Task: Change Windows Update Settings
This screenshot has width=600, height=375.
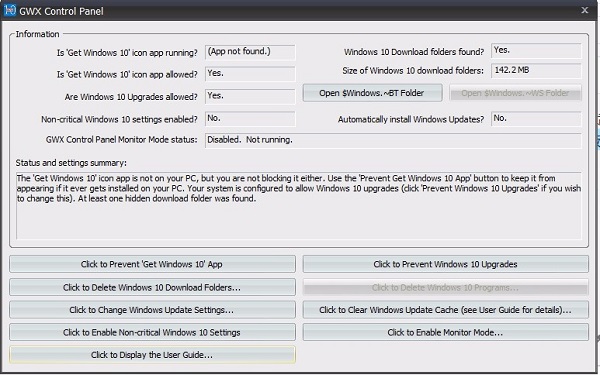Action: [152, 310]
